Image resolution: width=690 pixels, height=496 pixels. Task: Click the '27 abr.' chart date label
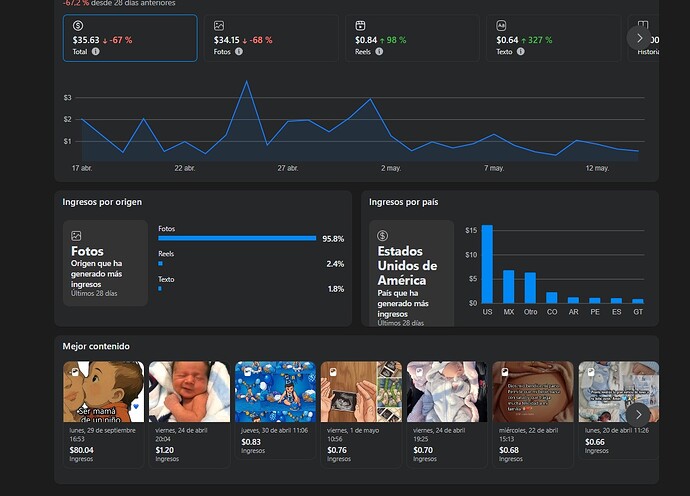(x=288, y=168)
